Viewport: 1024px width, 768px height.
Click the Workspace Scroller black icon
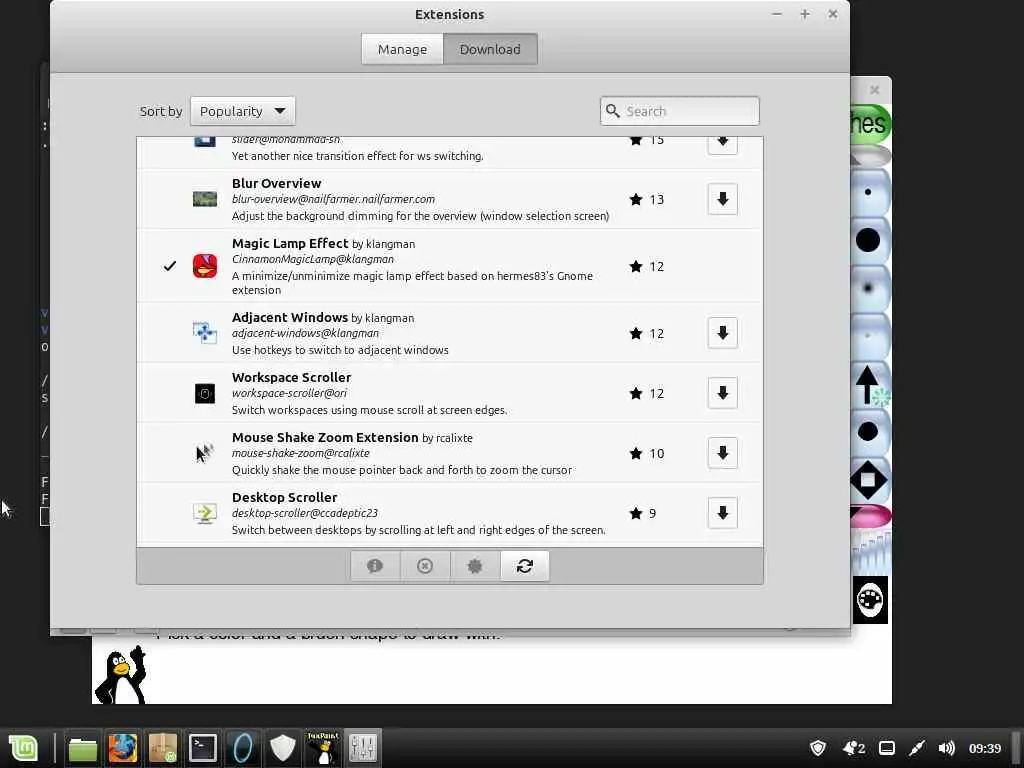(205, 393)
